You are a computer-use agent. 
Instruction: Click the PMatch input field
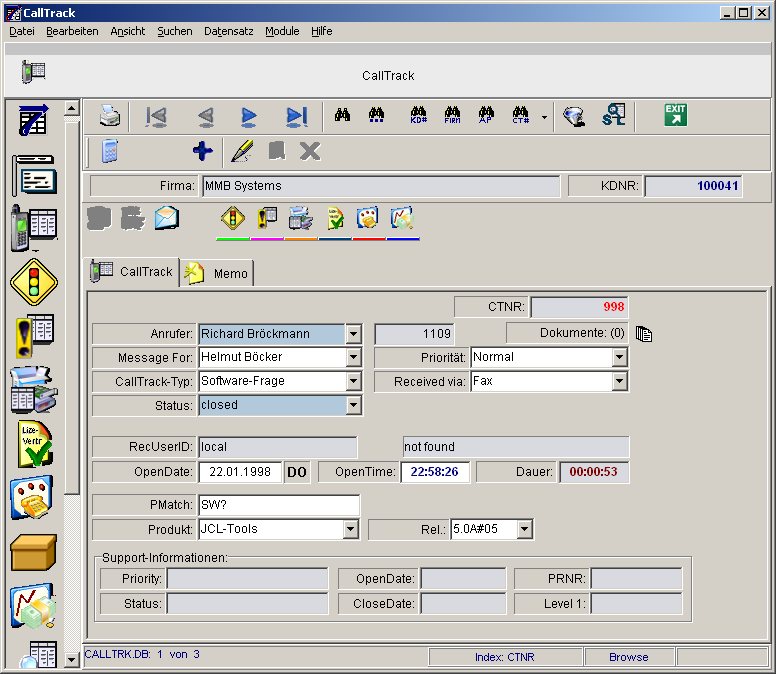[x=278, y=505]
